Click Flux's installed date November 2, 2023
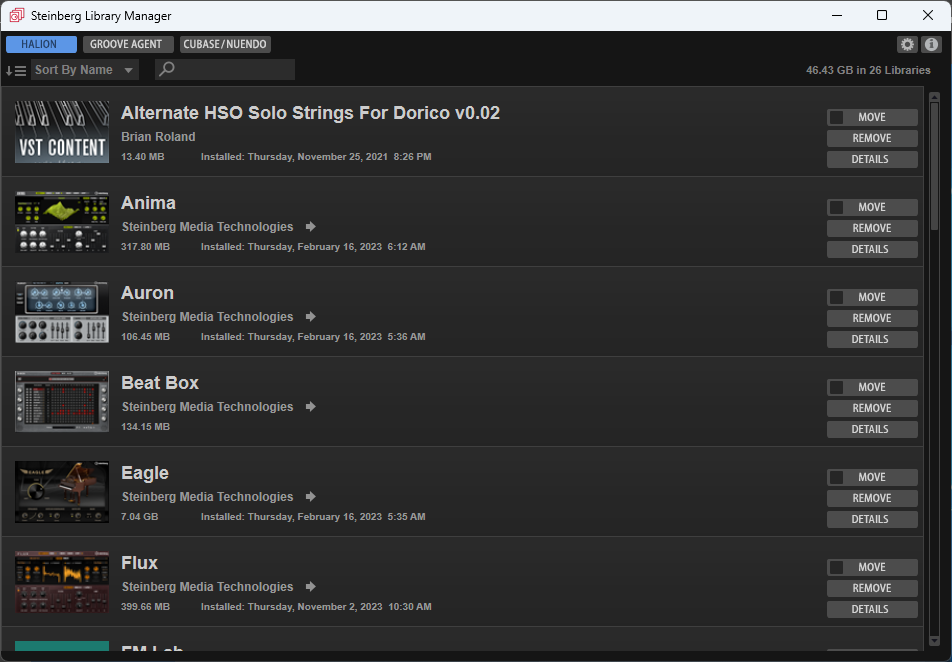Image resolution: width=952 pixels, height=662 pixels. [315, 606]
